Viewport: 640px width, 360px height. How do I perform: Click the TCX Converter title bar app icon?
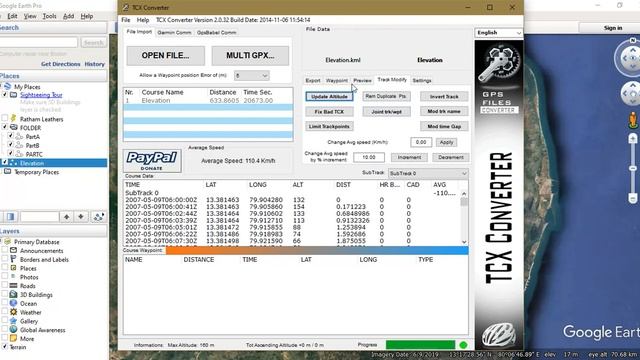point(126,7)
